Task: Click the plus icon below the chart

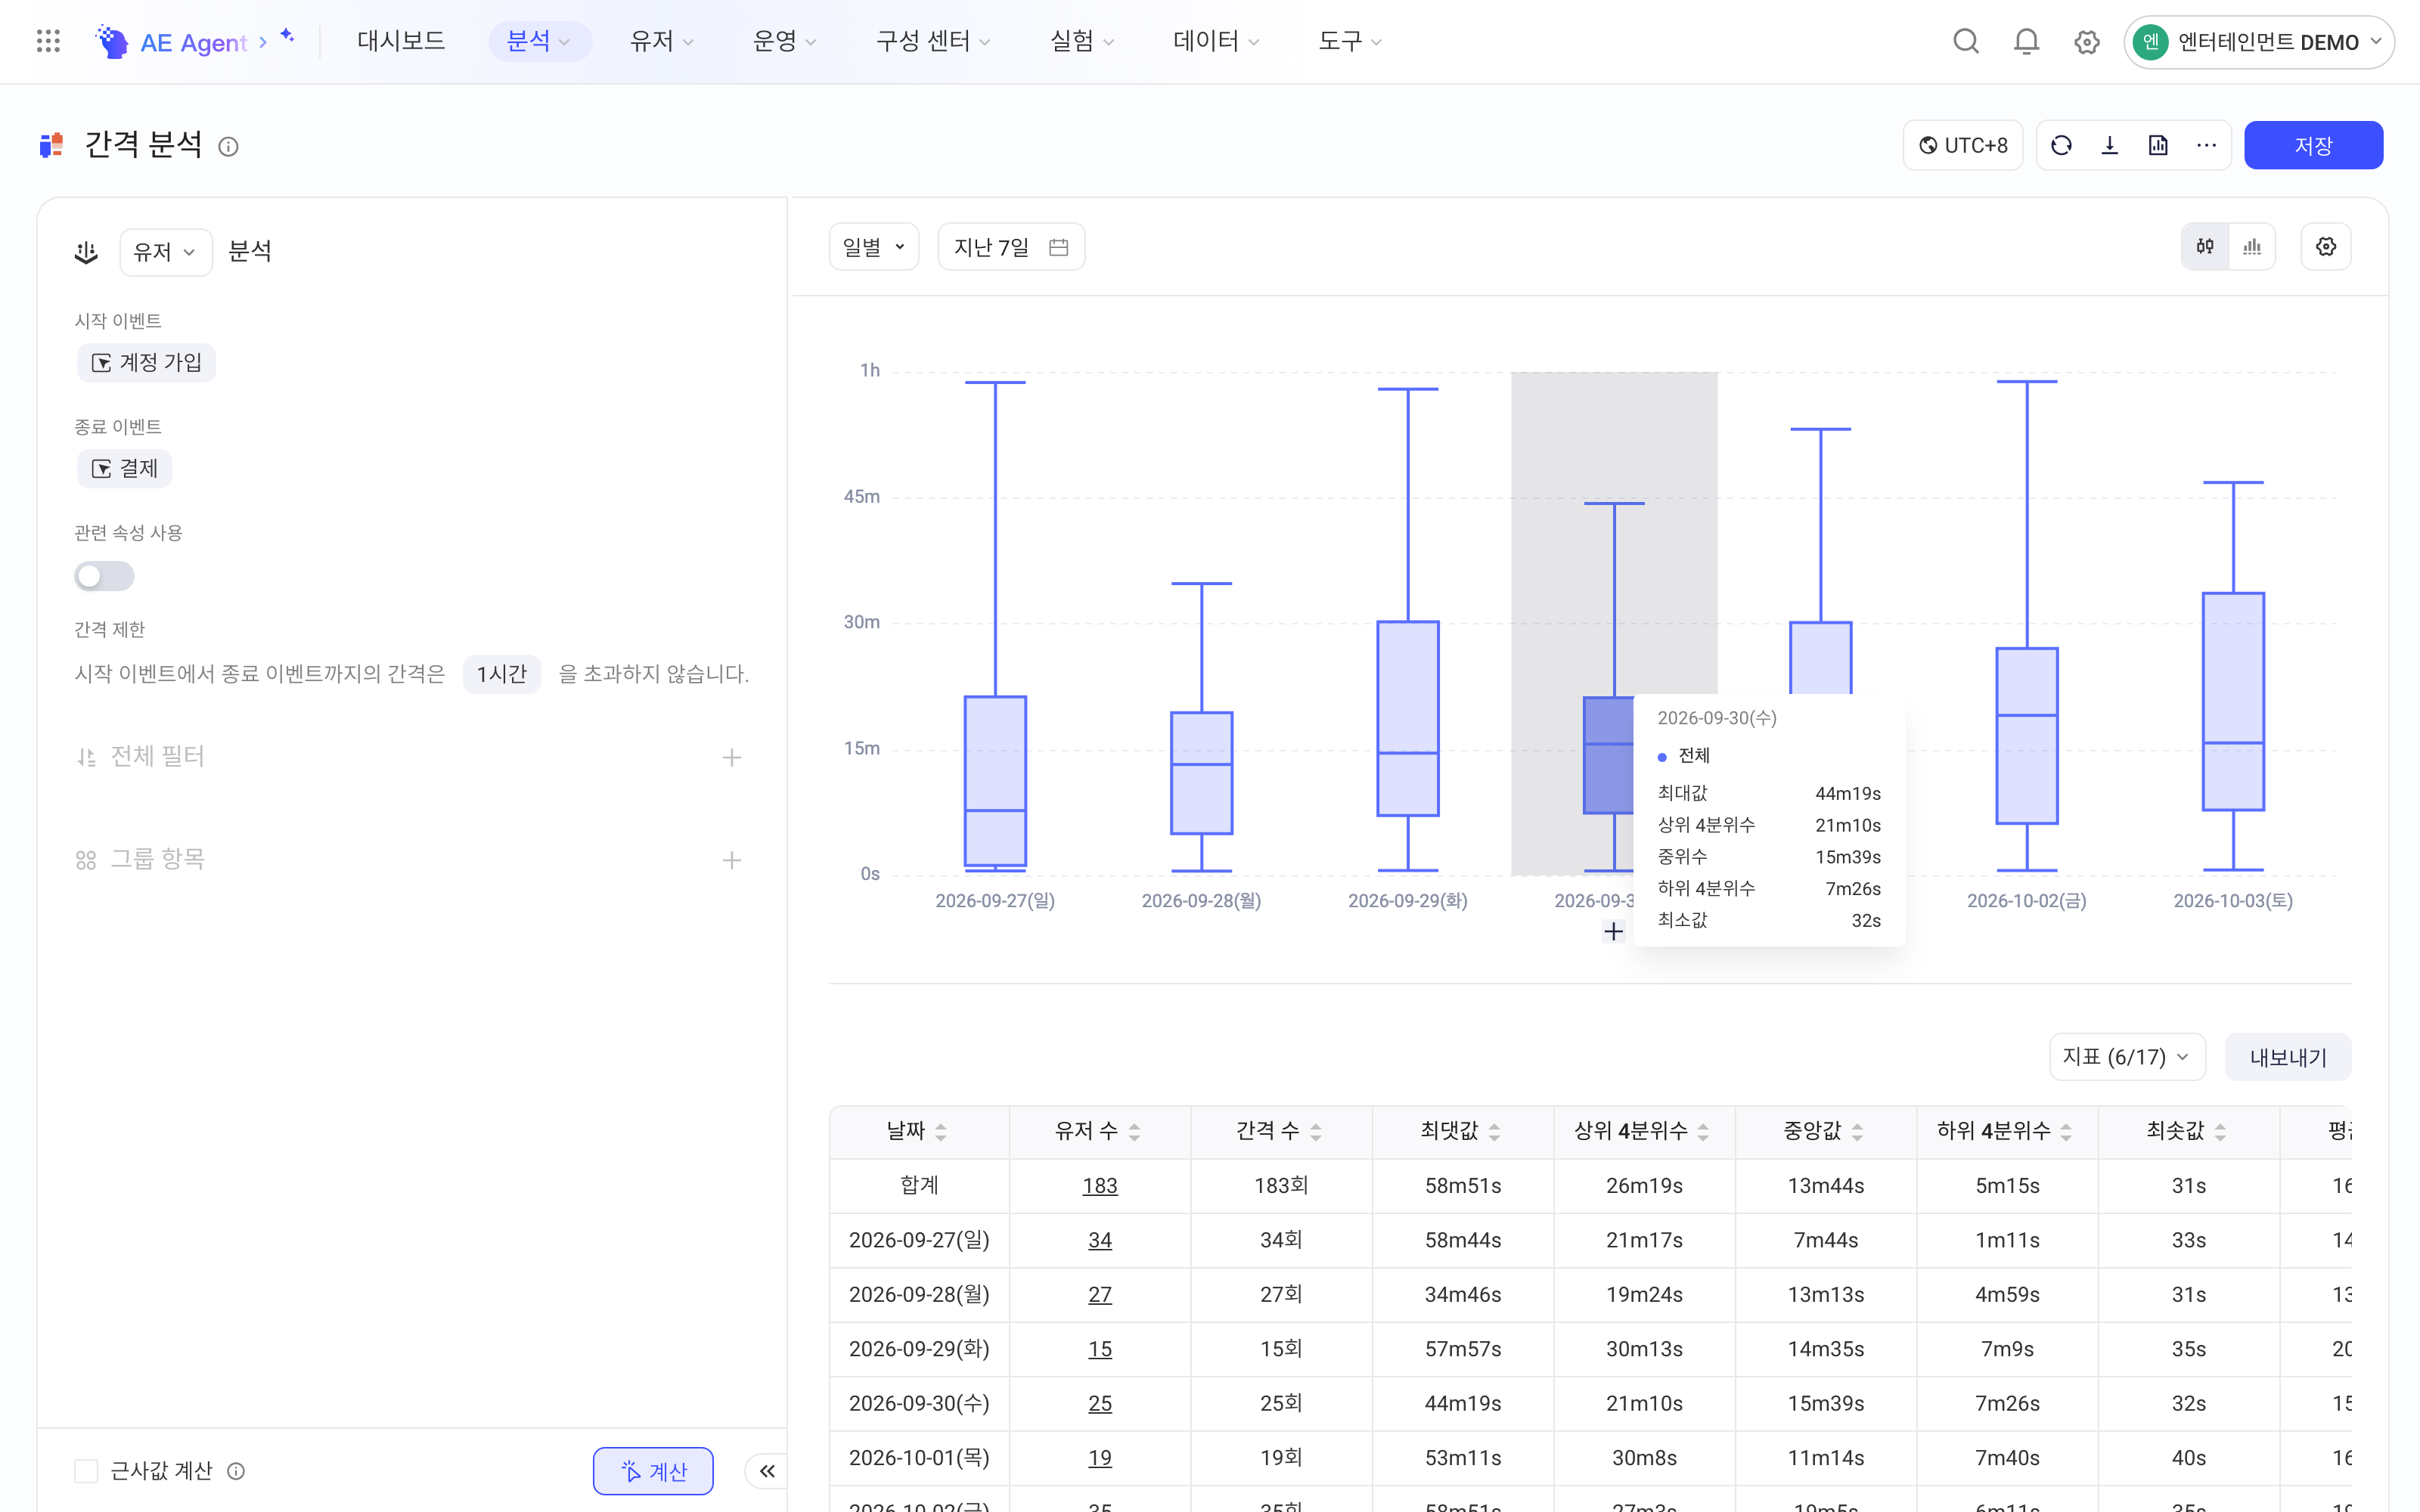Action: click(1613, 932)
